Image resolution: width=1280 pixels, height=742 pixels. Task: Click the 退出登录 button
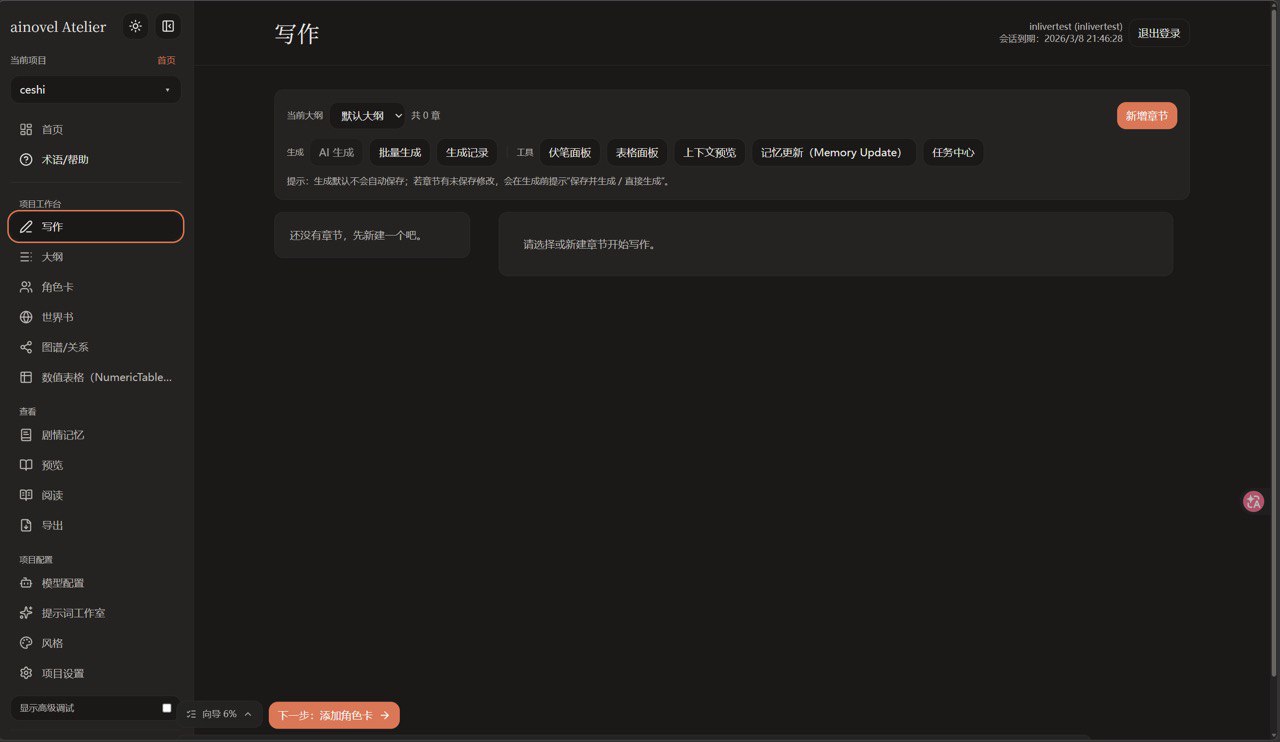(1159, 33)
